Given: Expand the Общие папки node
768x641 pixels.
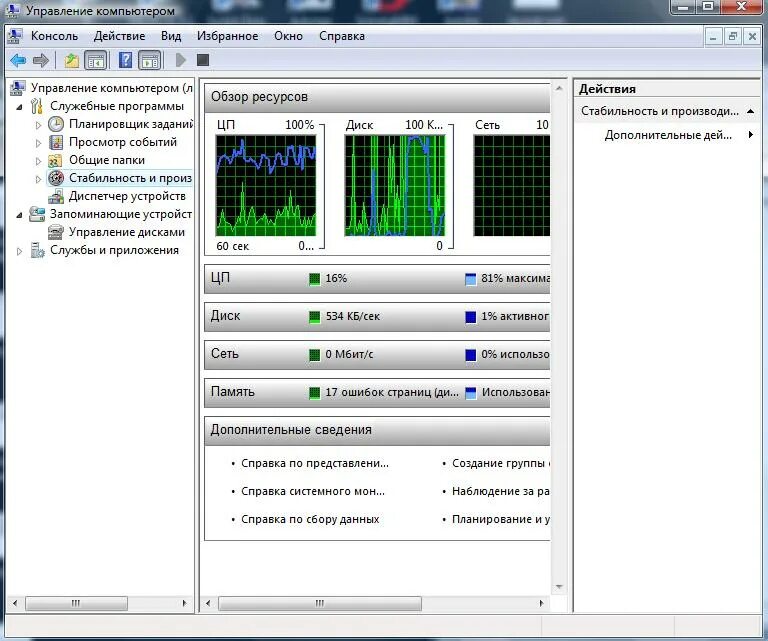Looking at the screenshot, I should [38, 161].
